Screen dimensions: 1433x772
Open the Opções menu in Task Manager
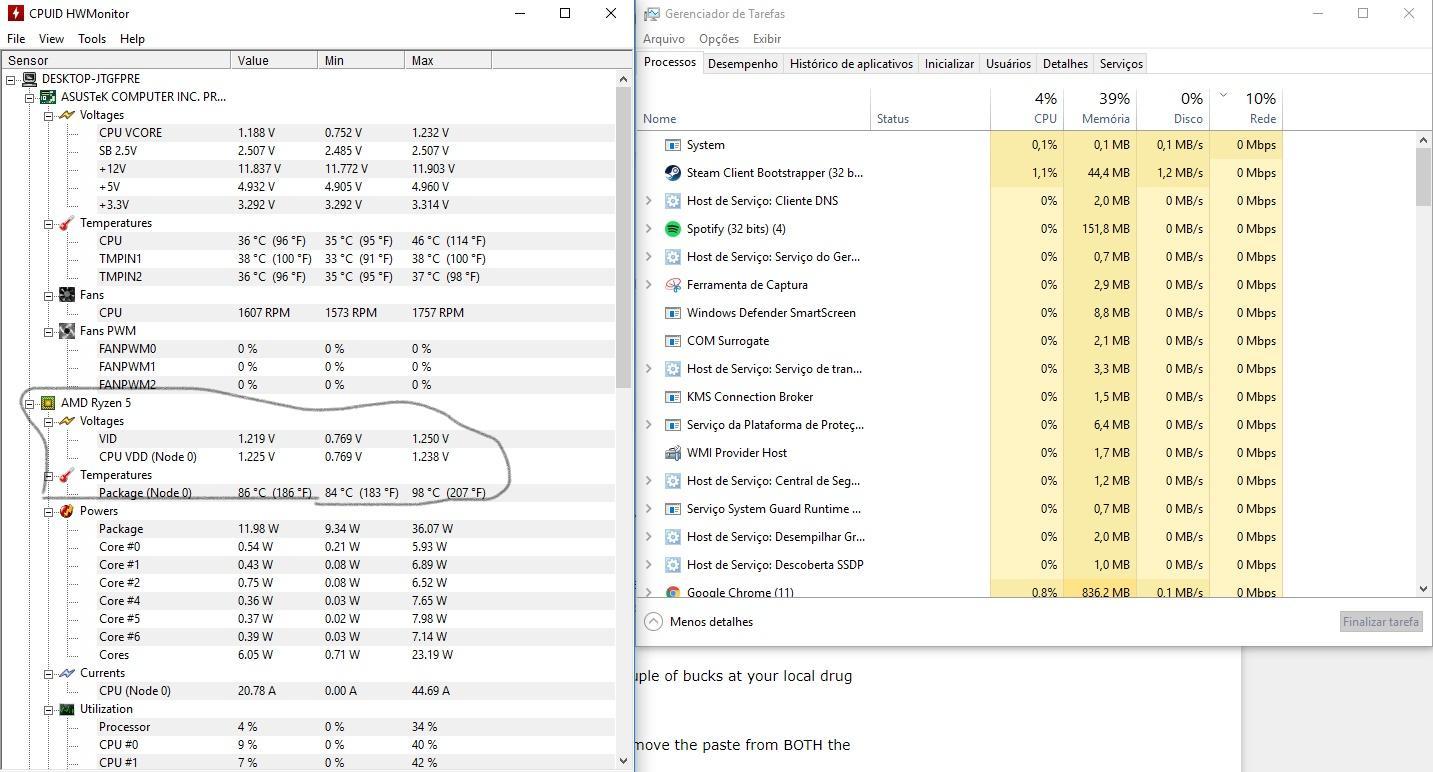coord(719,39)
